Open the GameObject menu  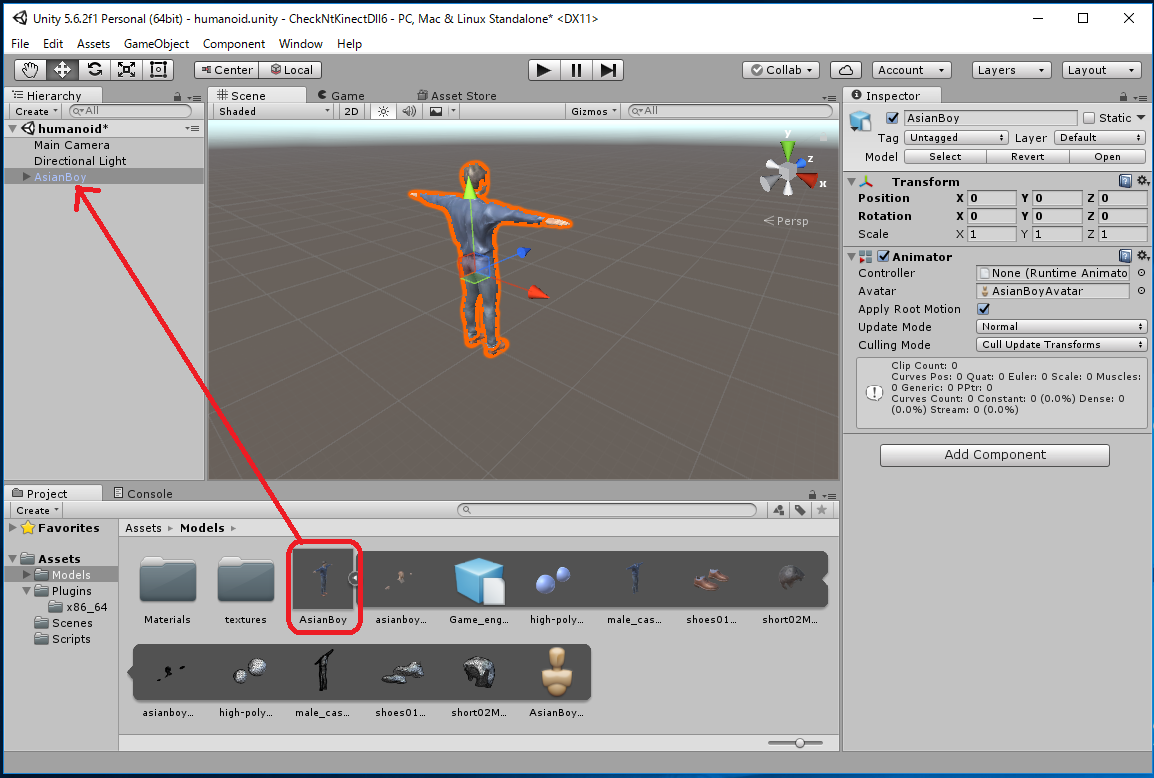click(x=156, y=44)
